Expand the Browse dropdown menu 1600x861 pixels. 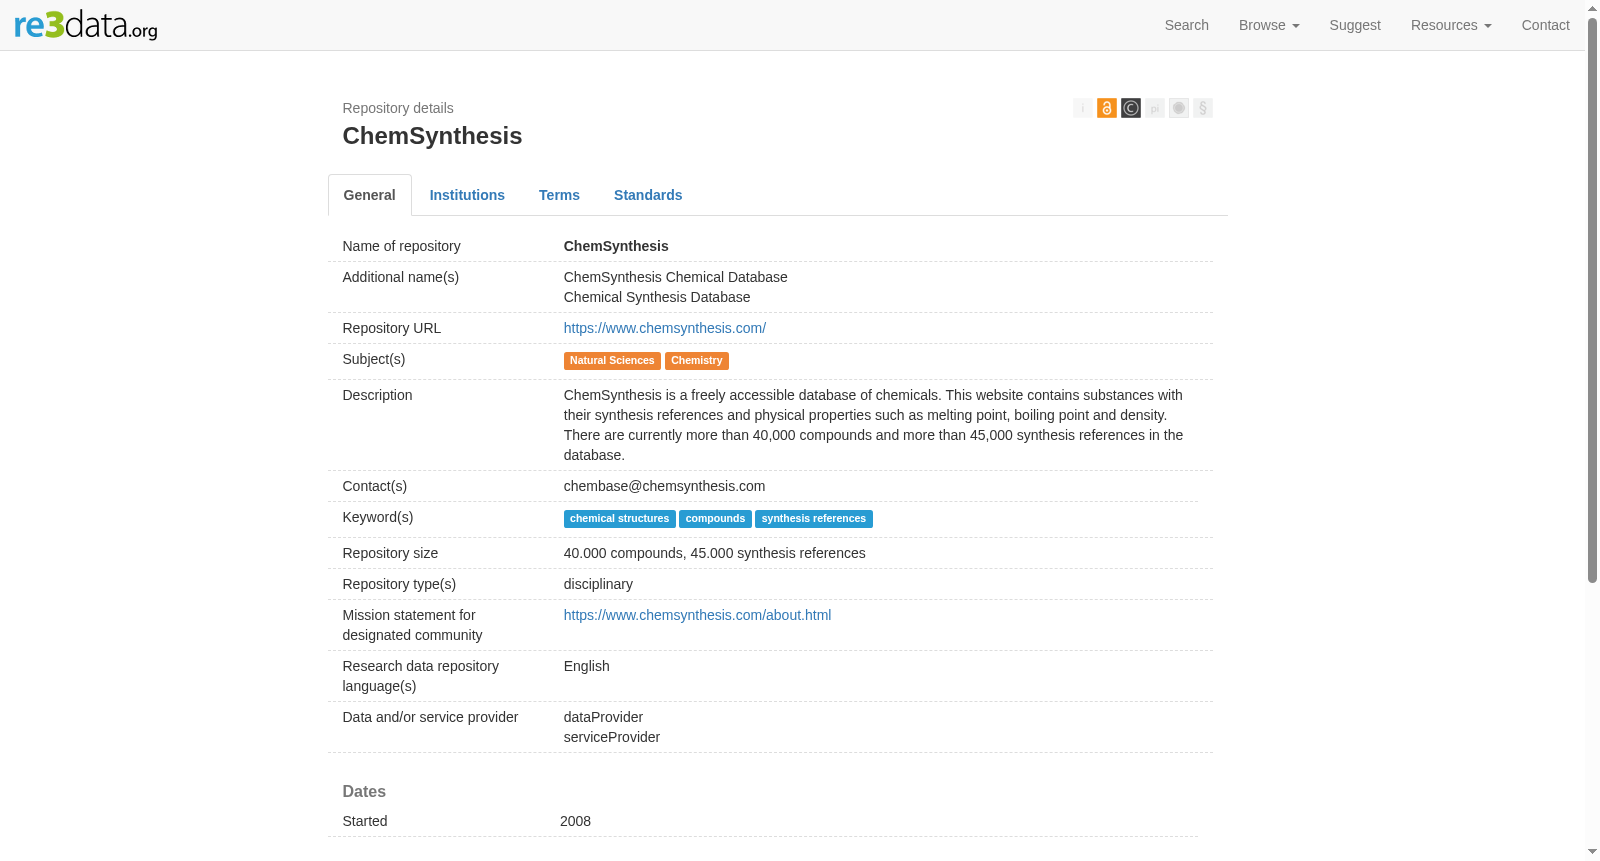pos(1269,25)
